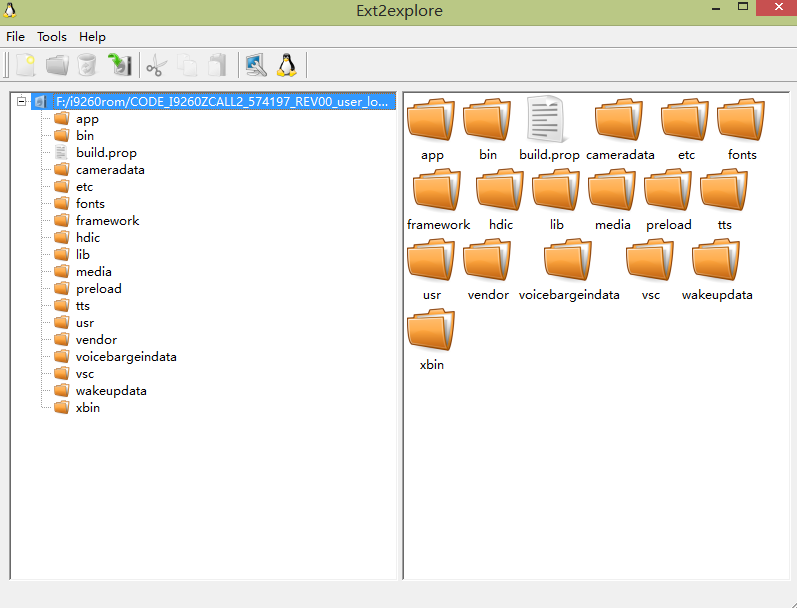The height and width of the screenshot is (608, 797).
Task: Select fonts folder in tree
Action: click(x=79, y=204)
